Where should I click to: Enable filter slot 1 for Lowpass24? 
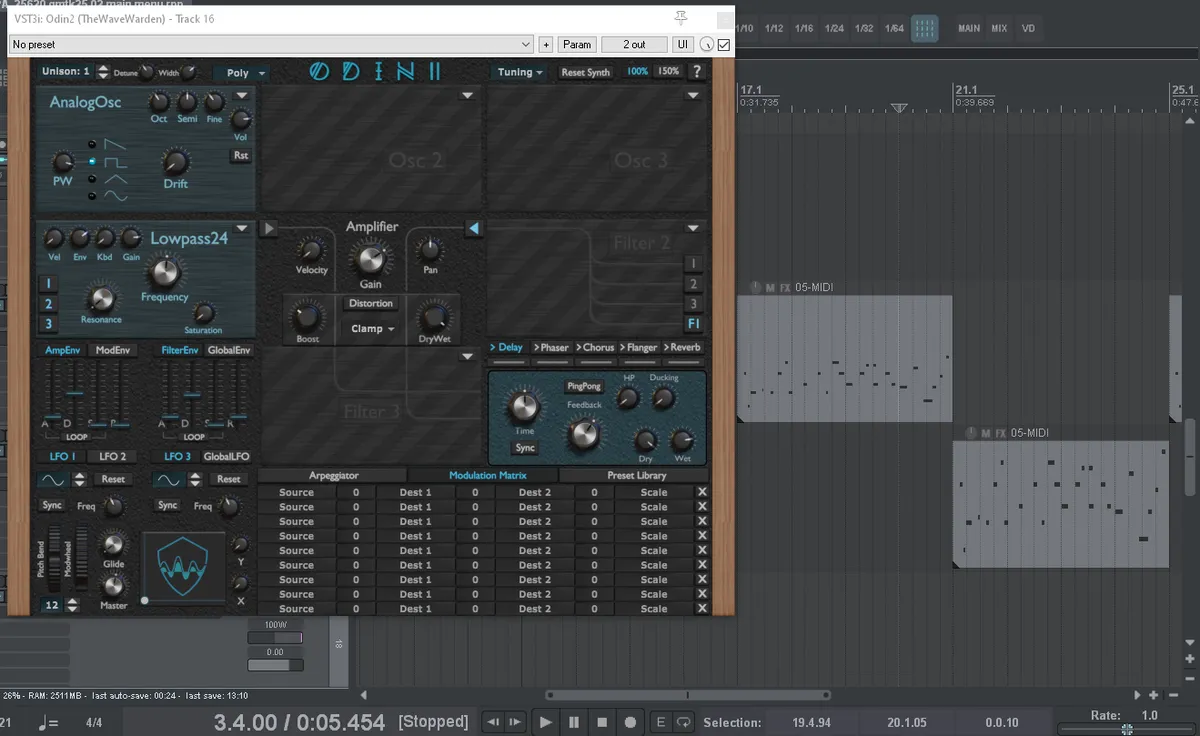point(47,284)
